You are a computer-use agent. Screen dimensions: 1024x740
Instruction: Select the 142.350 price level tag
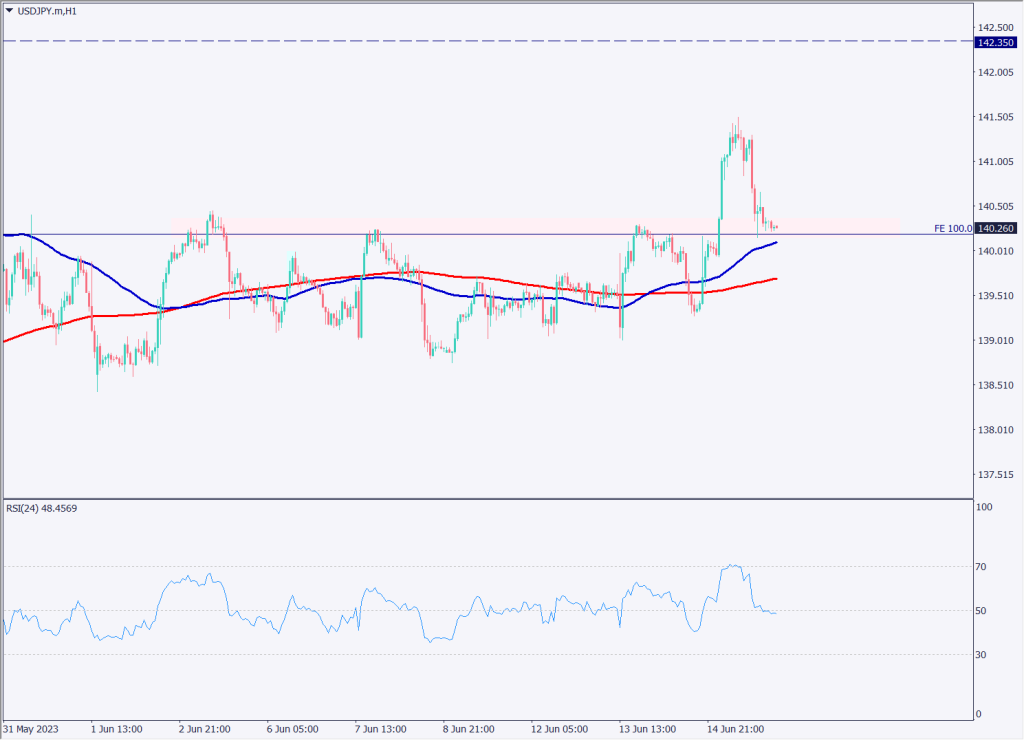(x=996, y=41)
